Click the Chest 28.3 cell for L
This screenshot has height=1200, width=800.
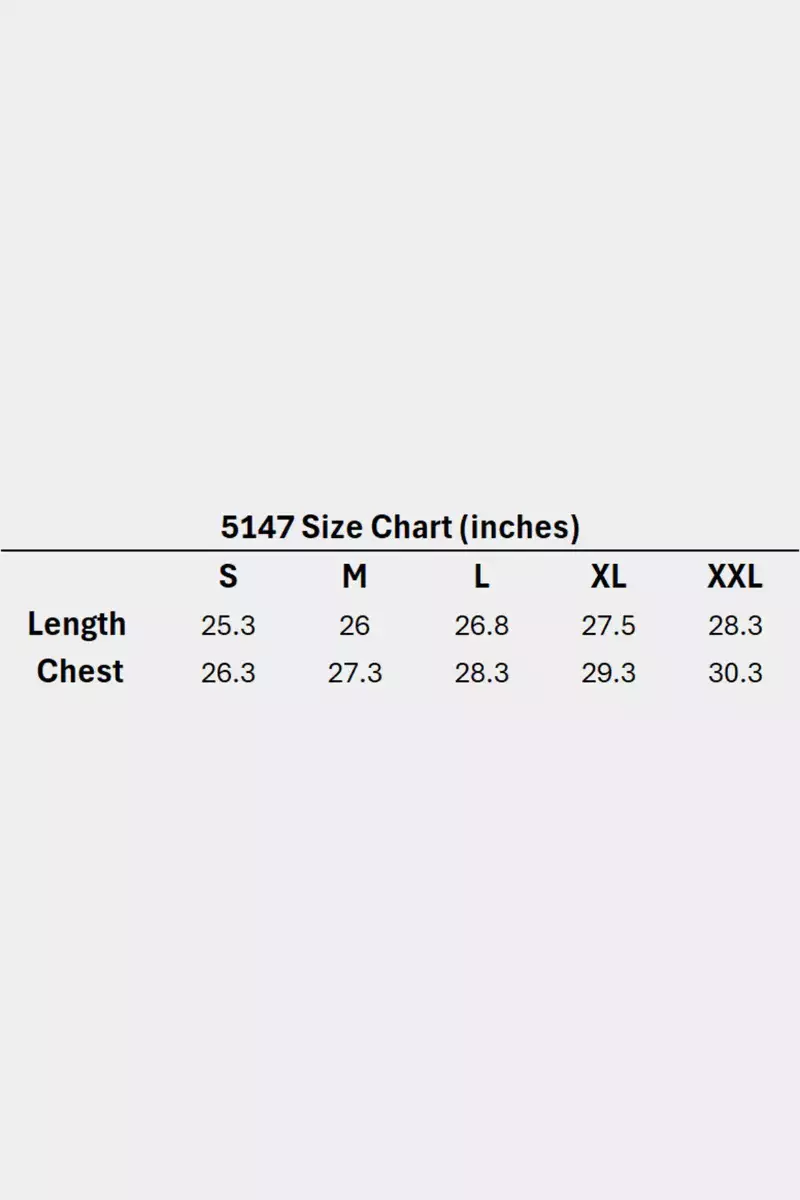point(482,673)
